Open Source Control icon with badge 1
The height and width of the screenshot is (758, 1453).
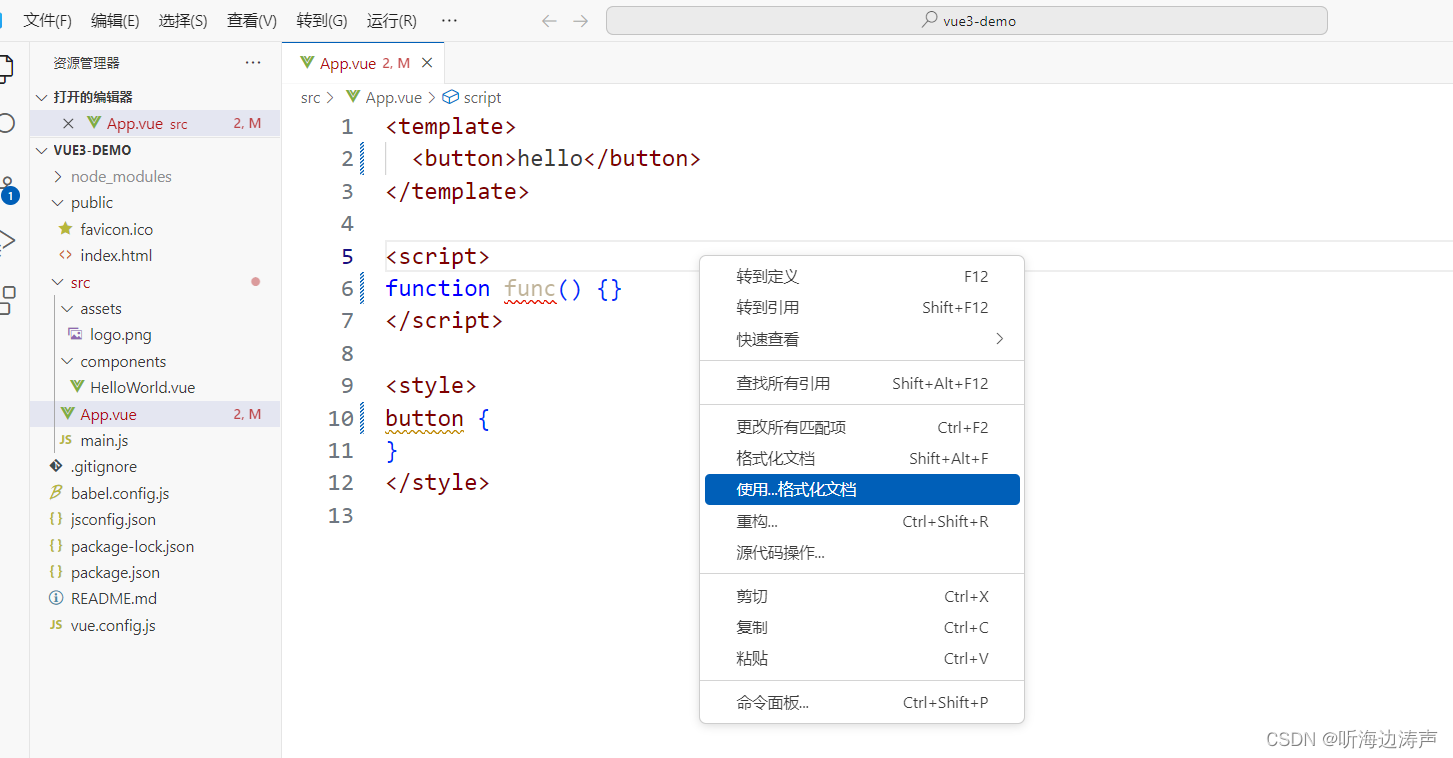(x=8, y=189)
